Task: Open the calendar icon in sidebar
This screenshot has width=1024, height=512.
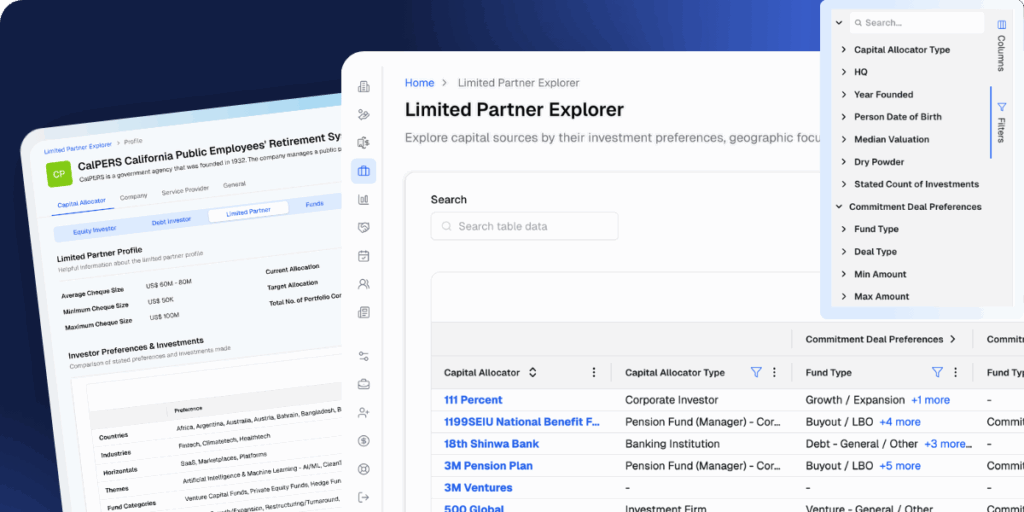Action: pyautogui.click(x=364, y=256)
